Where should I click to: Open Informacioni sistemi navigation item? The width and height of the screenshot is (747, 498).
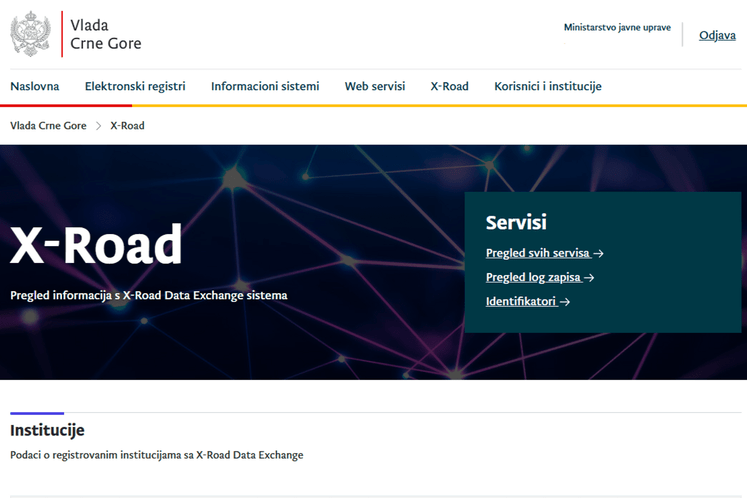click(x=265, y=86)
